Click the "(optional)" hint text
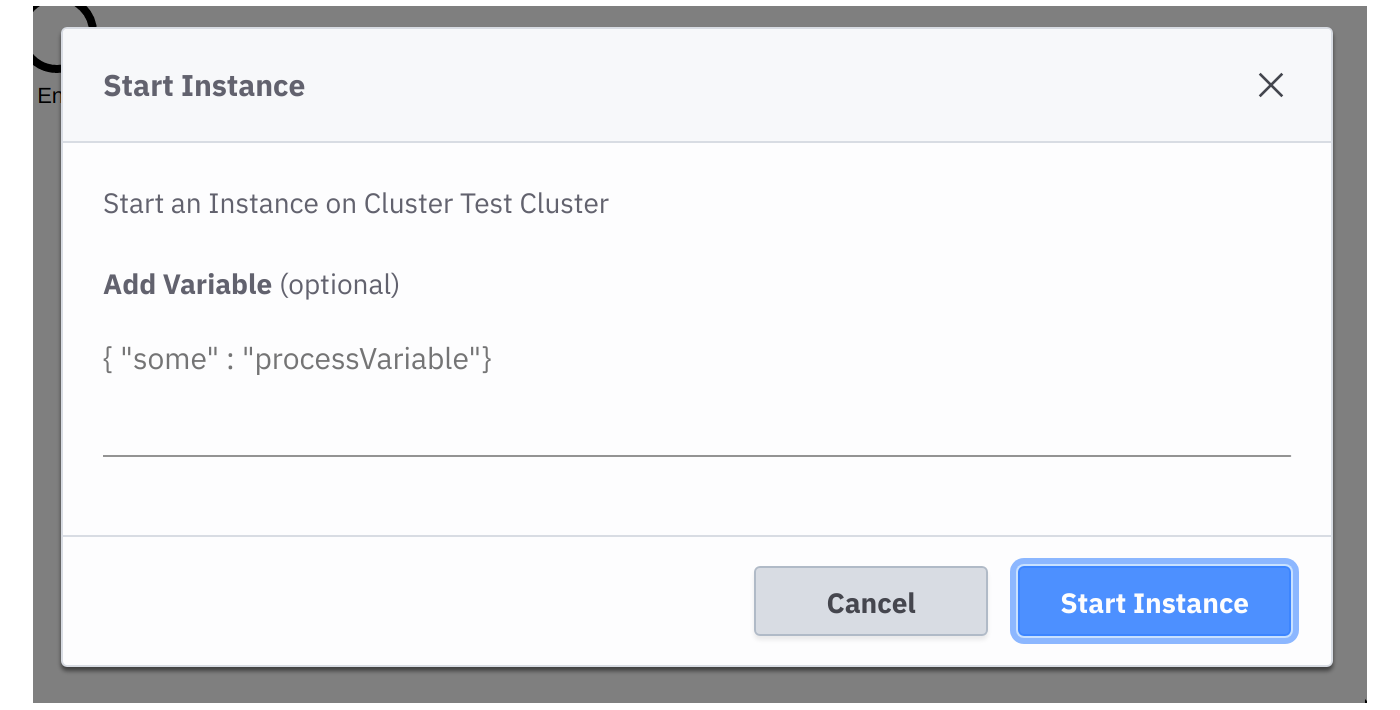The height and width of the screenshot is (710, 1400). tap(340, 285)
